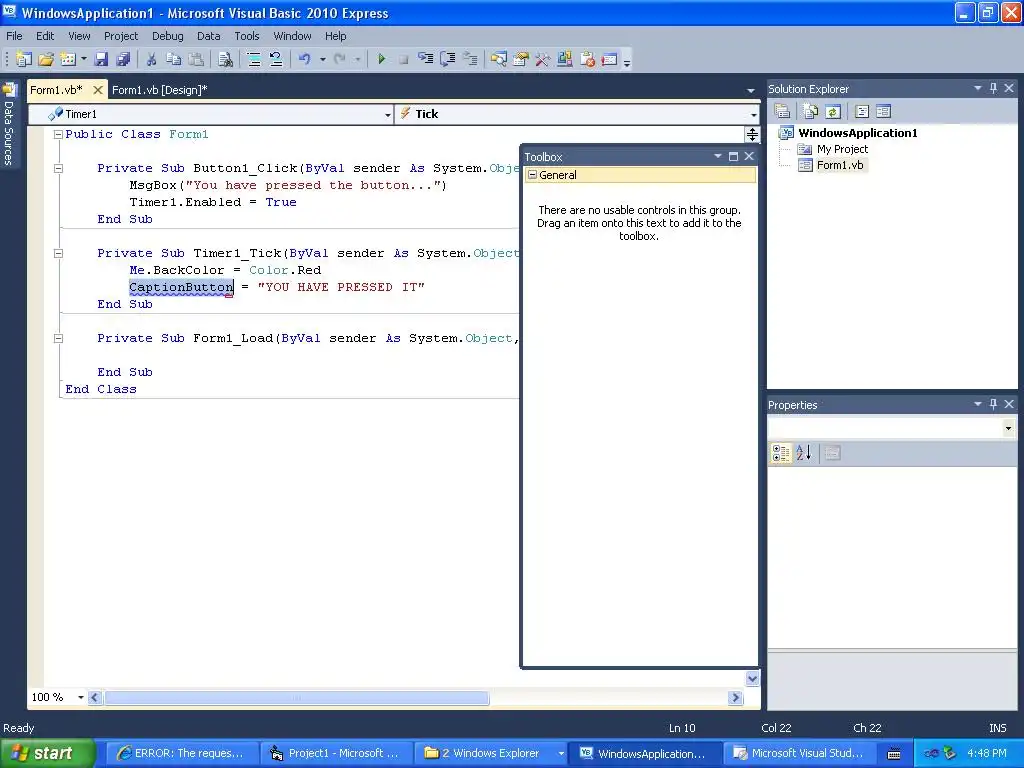Maximize the floating Toolbox window
1024x768 pixels.
point(733,156)
